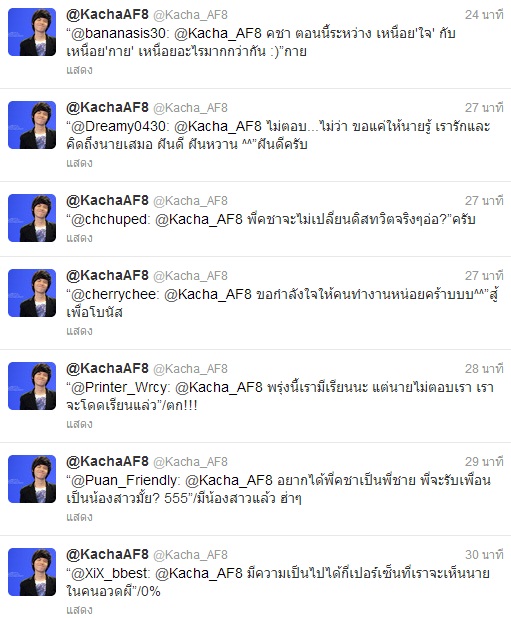Open the avatar next to the @XiX_bbest tweet

point(32,572)
